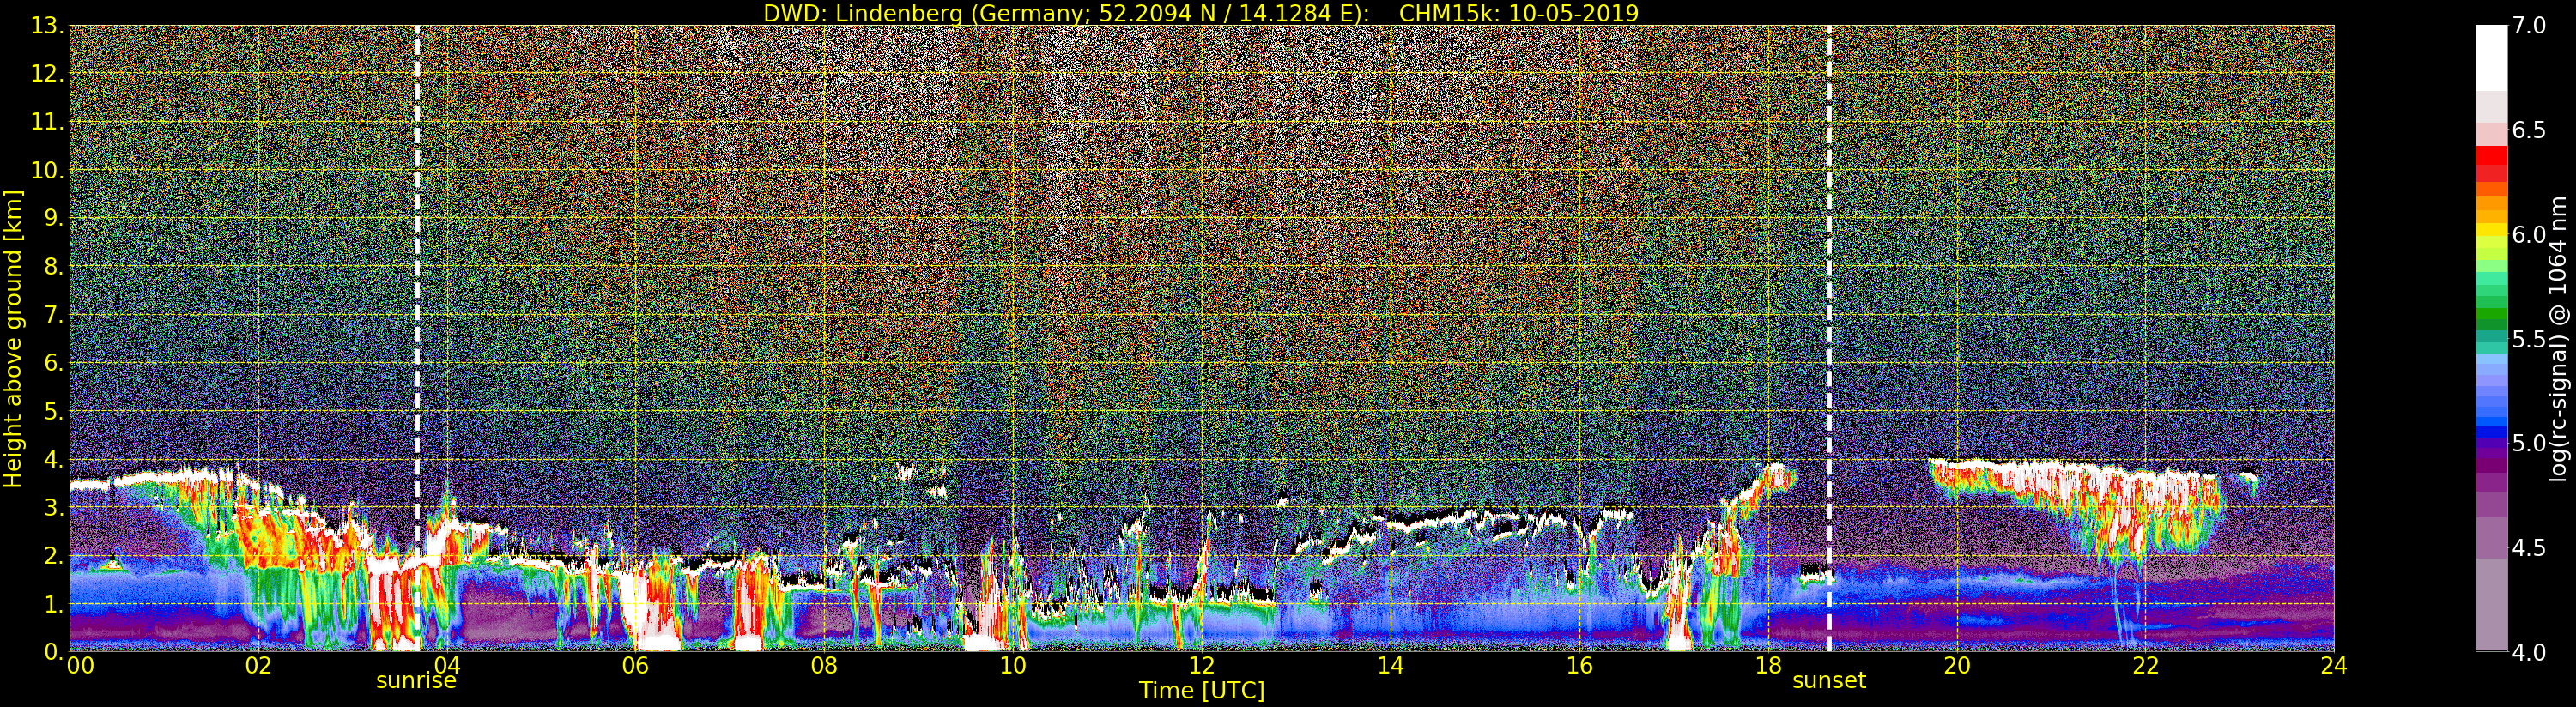Click the time tick label 22
This screenshot has height=707, width=2576.
pos(2145,666)
